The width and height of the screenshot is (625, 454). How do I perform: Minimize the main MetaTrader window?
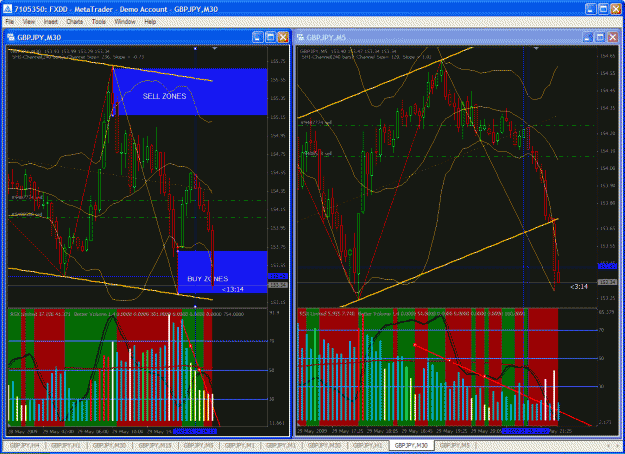pyautogui.click(x=591, y=9)
